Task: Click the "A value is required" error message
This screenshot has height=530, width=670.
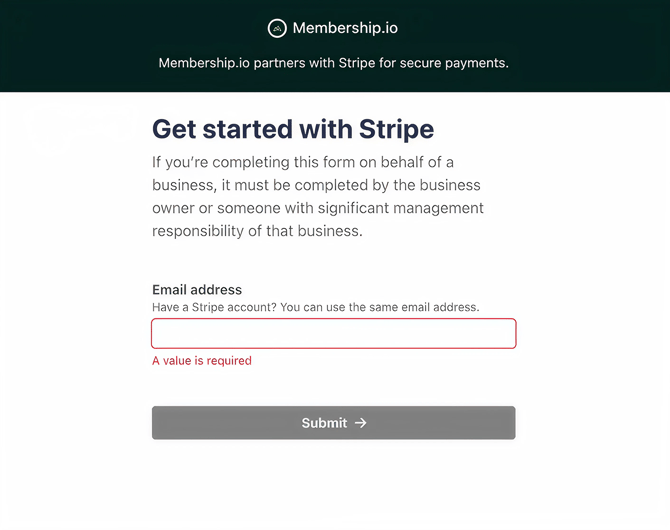Action: [x=202, y=361]
